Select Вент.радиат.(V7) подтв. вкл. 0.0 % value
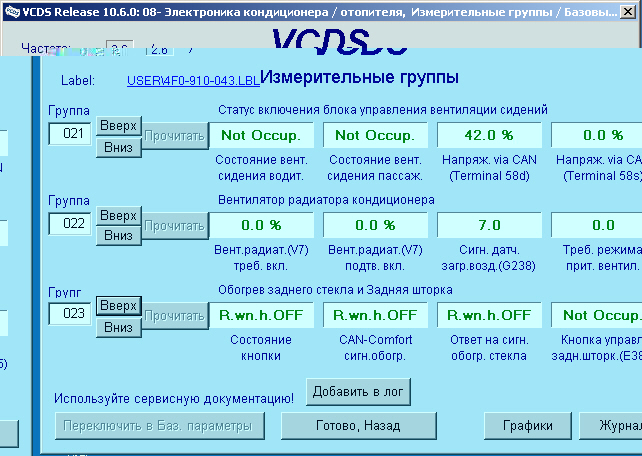642x456 pixels. [x=375, y=225]
